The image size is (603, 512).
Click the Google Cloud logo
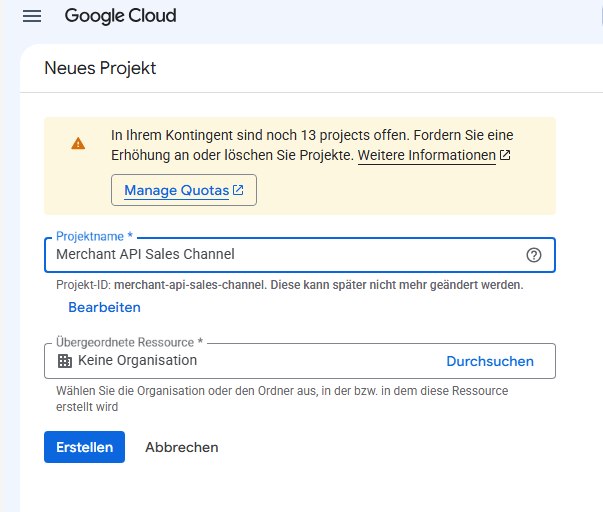tap(120, 16)
